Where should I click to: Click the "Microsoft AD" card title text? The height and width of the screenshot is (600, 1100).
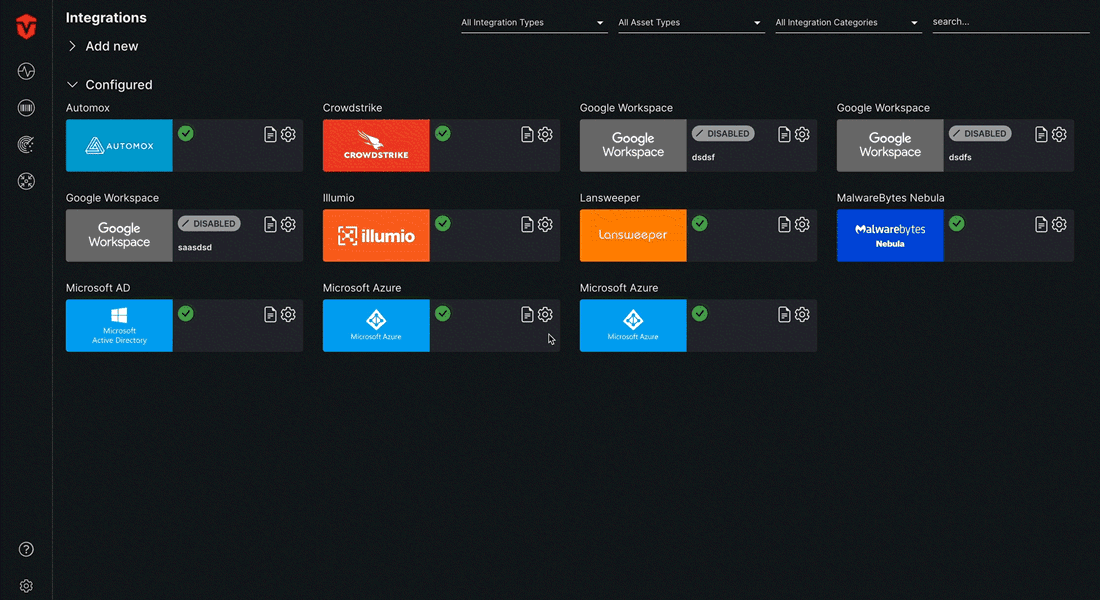click(x=98, y=288)
